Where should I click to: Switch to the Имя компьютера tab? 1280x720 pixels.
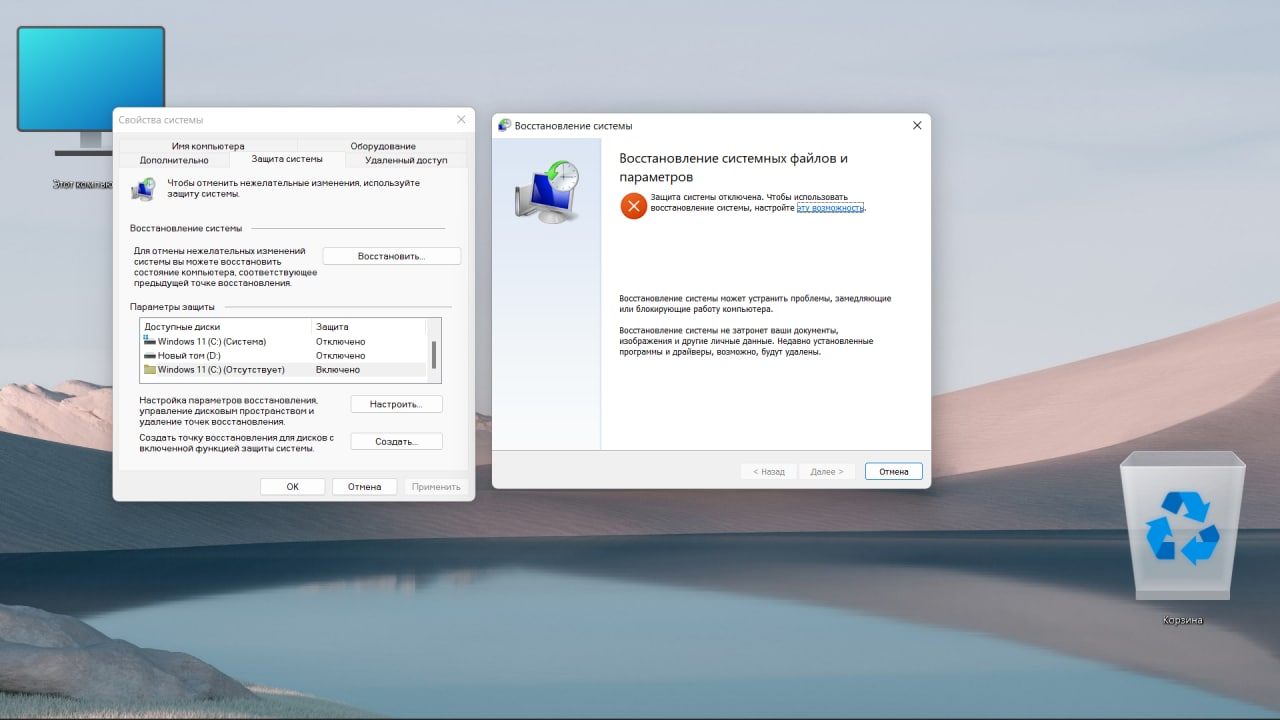[x=207, y=146]
